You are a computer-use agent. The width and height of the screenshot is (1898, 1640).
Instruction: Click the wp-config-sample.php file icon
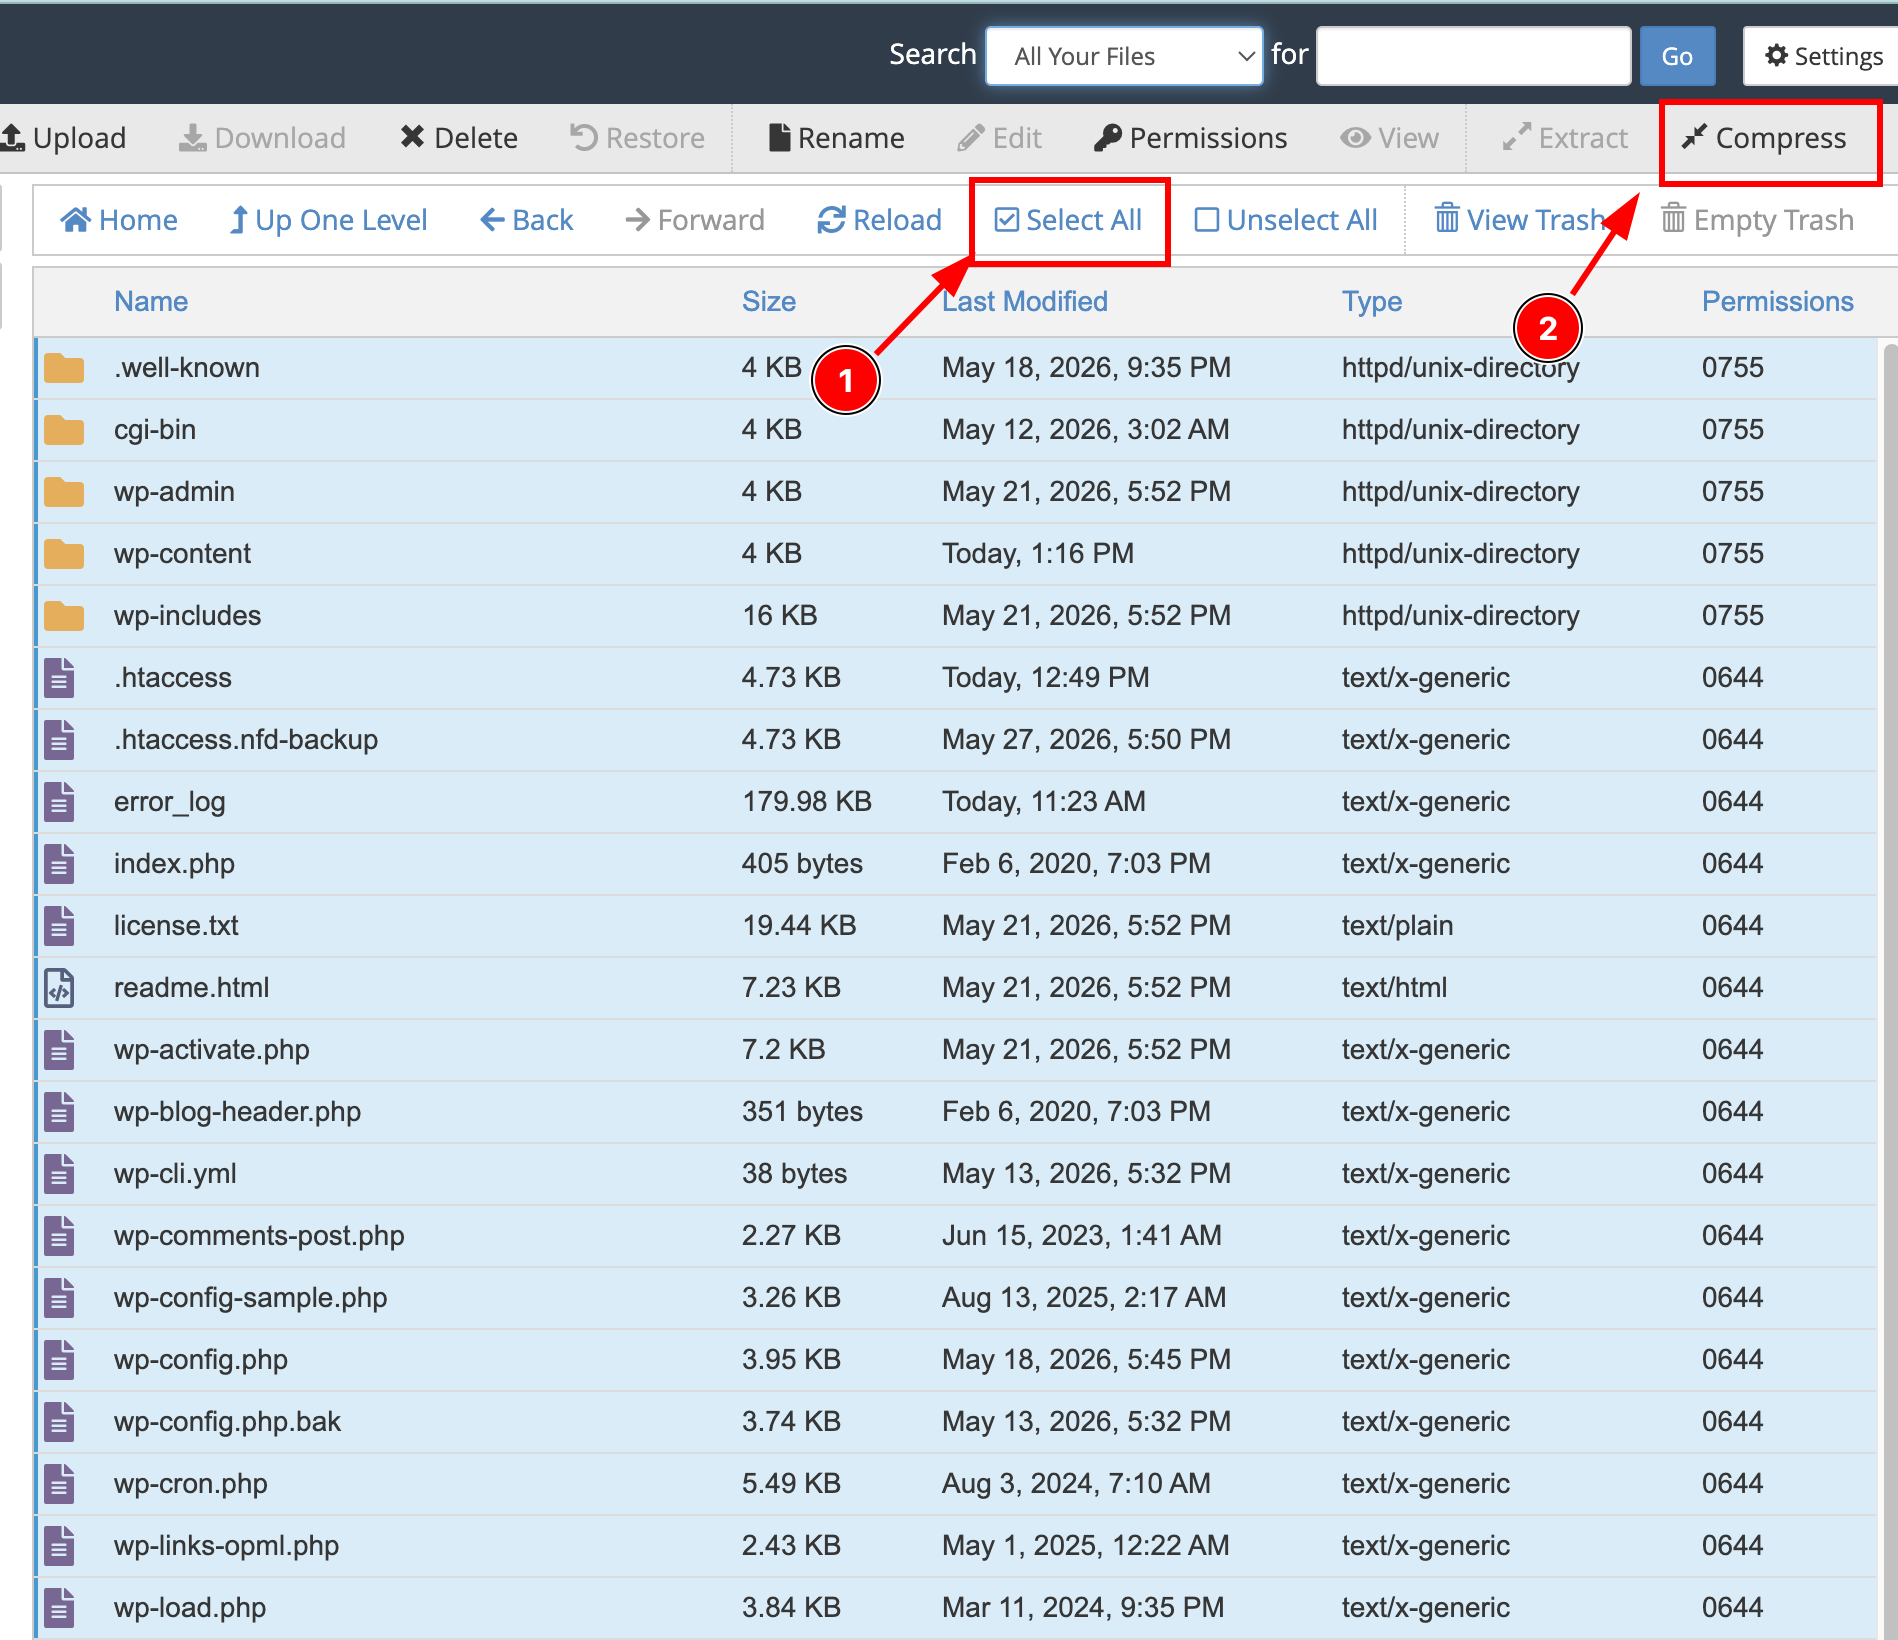(59, 1298)
